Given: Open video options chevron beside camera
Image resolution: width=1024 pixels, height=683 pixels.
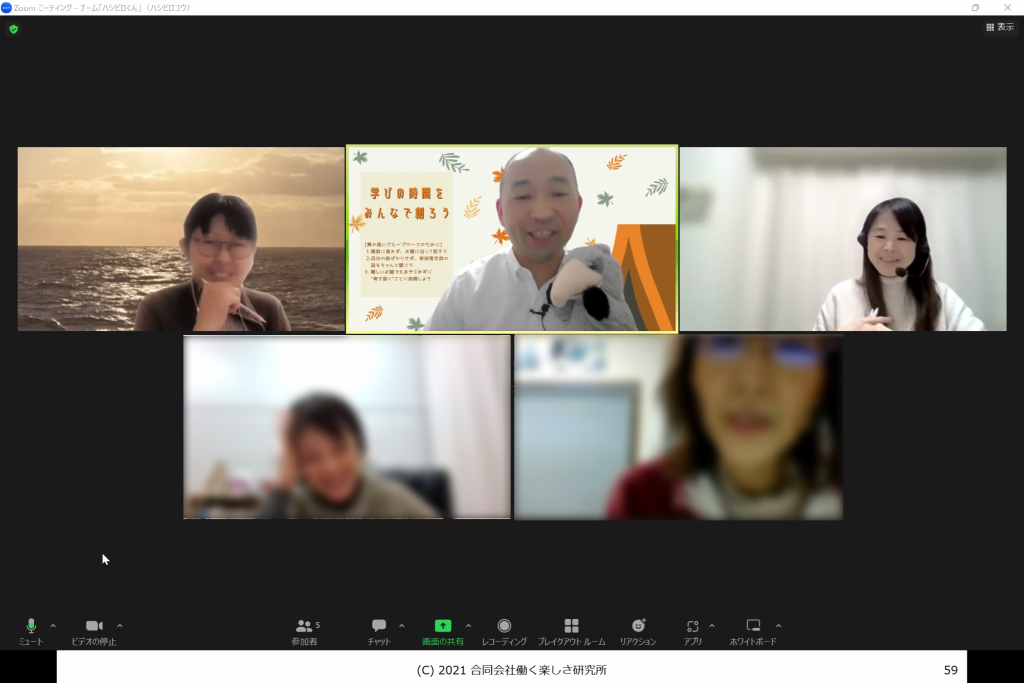Looking at the screenshot, I should [x=120, y=626].
